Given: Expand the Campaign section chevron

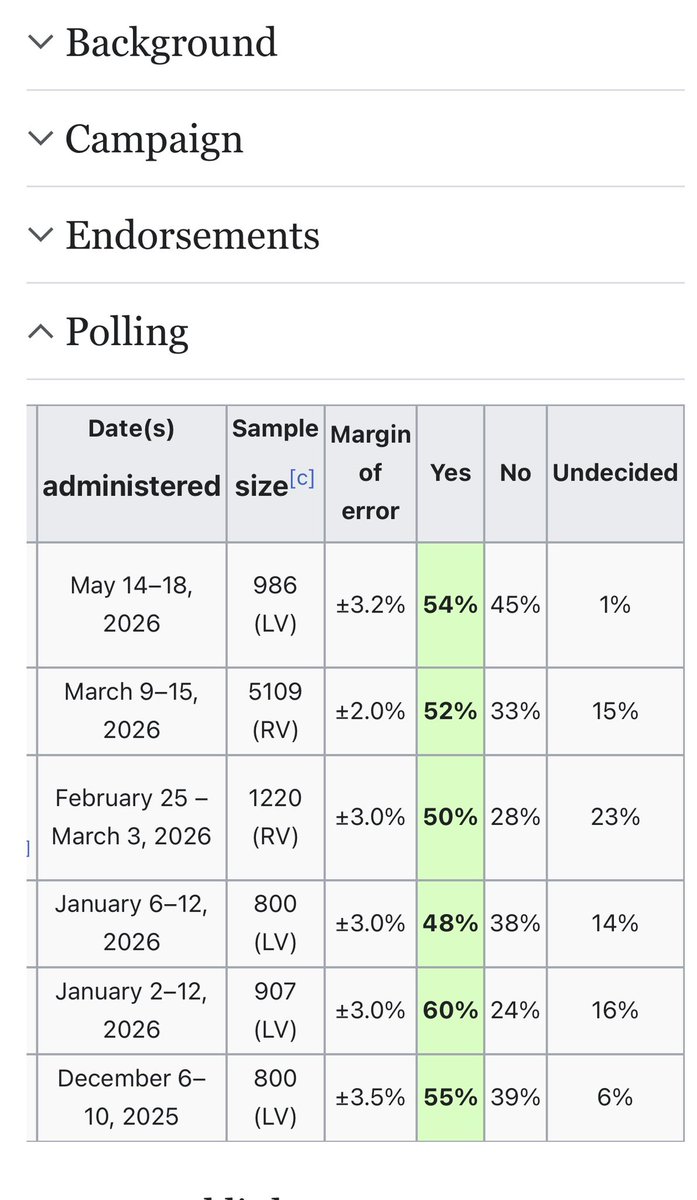Looking at the screenshot, I should tap(40, 138).
